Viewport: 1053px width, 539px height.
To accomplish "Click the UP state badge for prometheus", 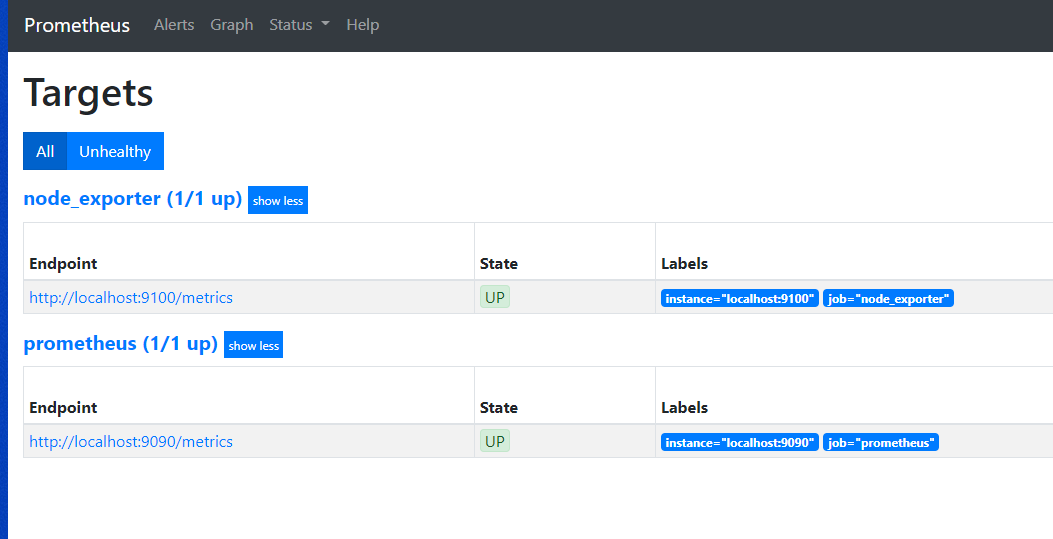I will tap(495, 441).
